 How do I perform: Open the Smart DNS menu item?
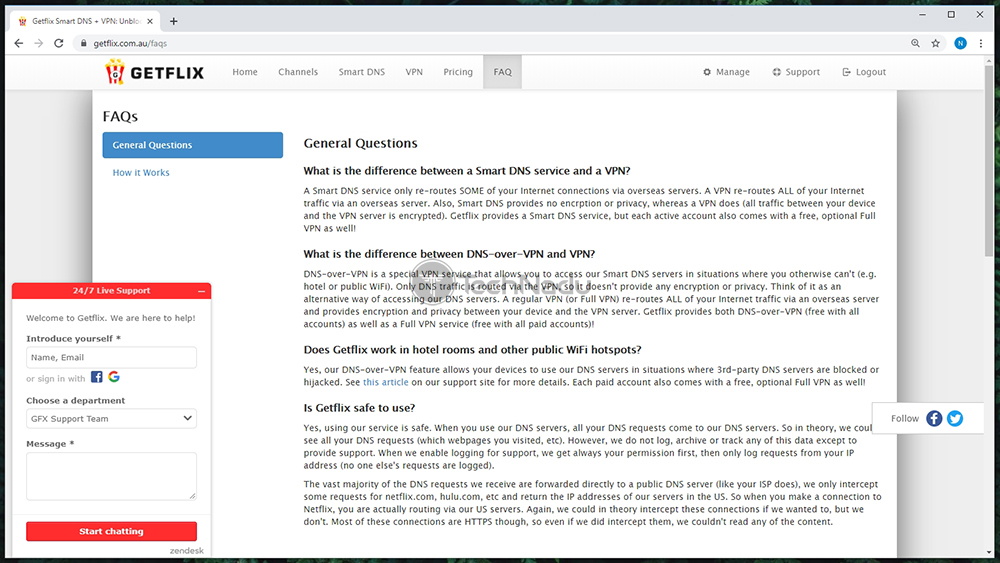[362, 72]
